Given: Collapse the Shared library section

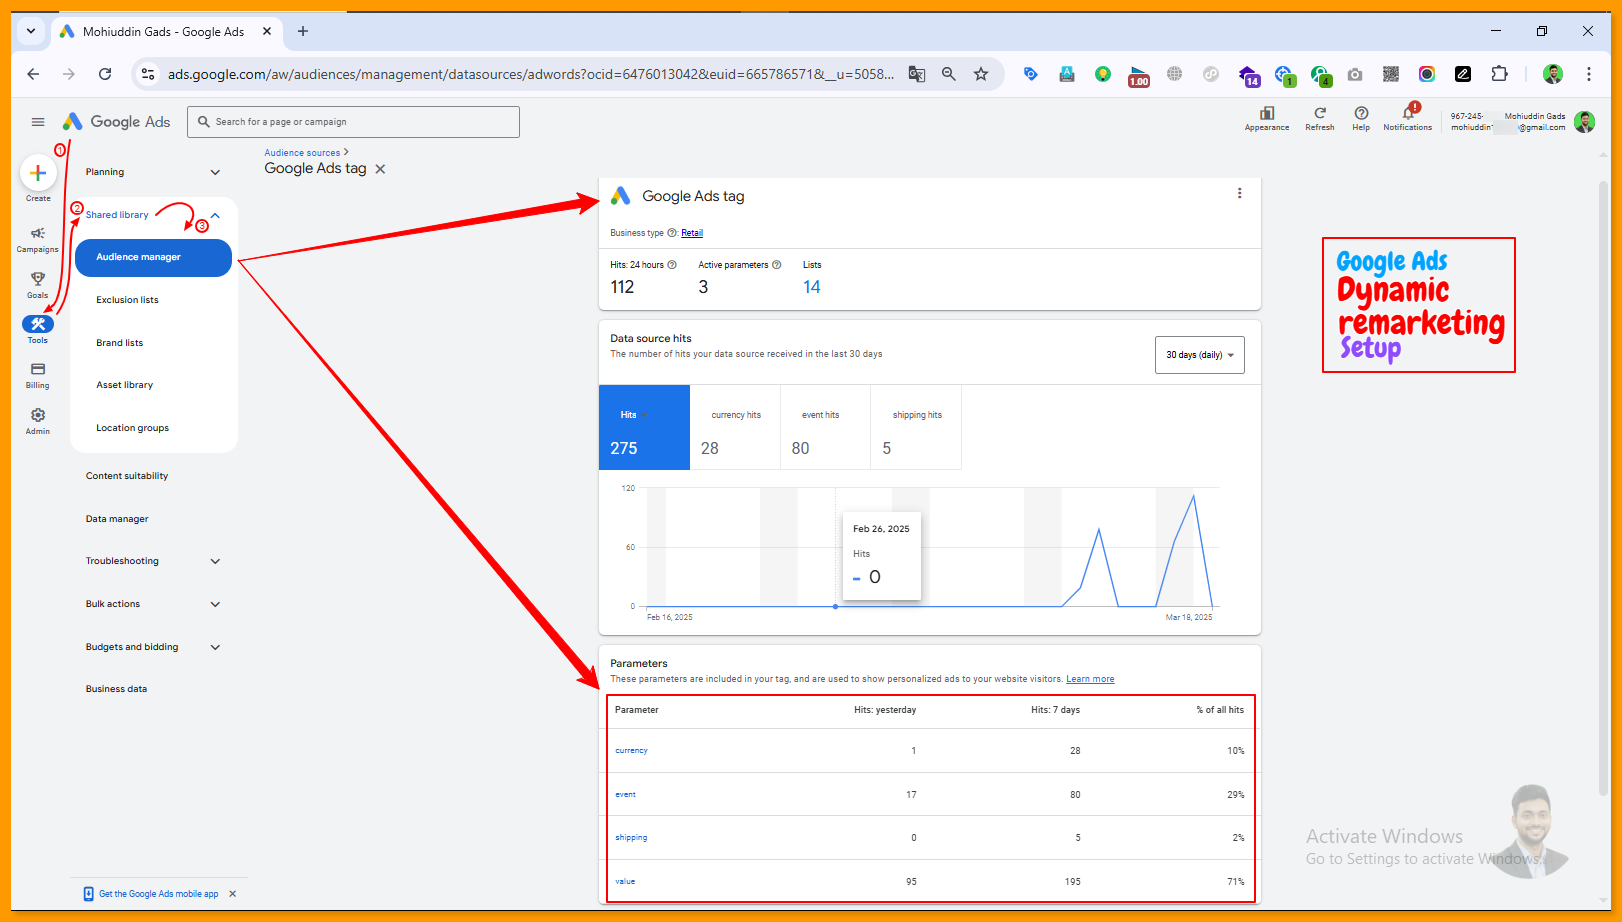Looking at the screenshot, I should (x=215, y=215).
